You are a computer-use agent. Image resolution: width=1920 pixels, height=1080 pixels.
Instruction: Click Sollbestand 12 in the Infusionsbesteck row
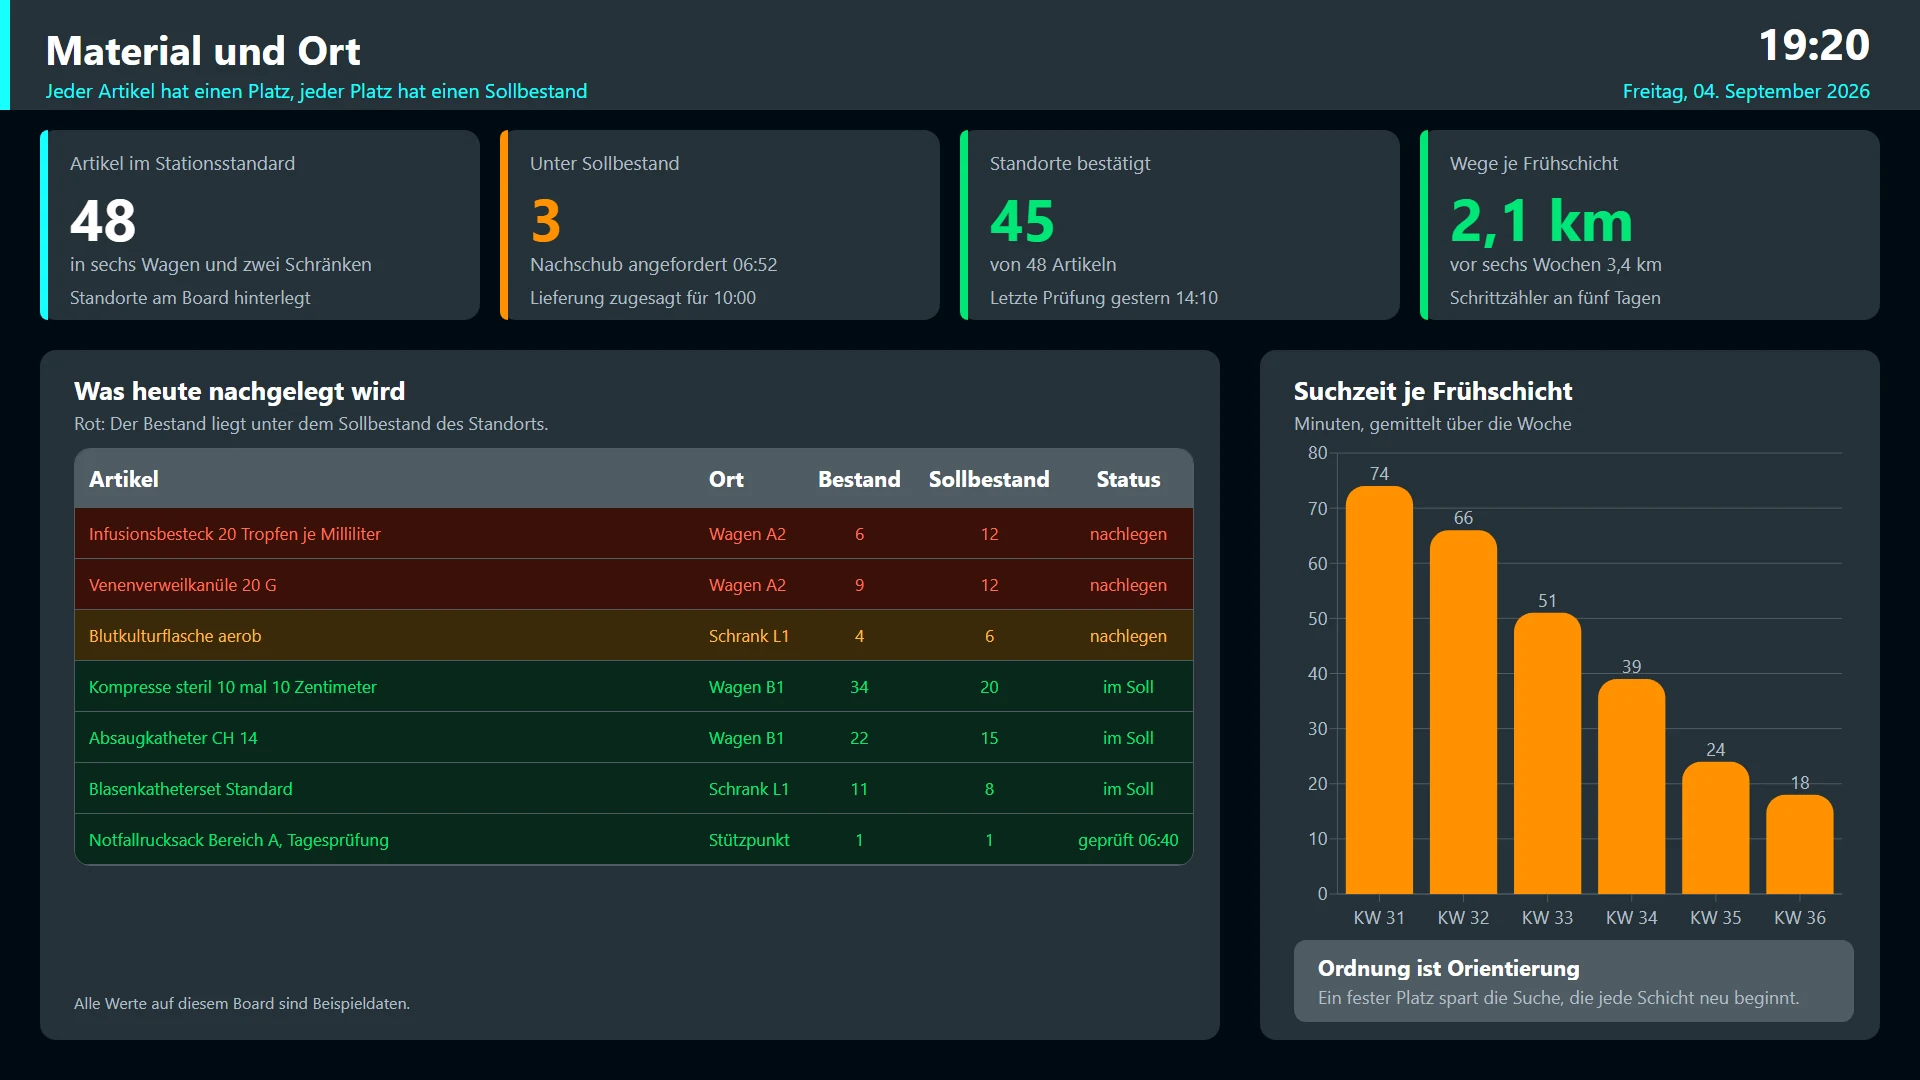[x=989, y=534]
